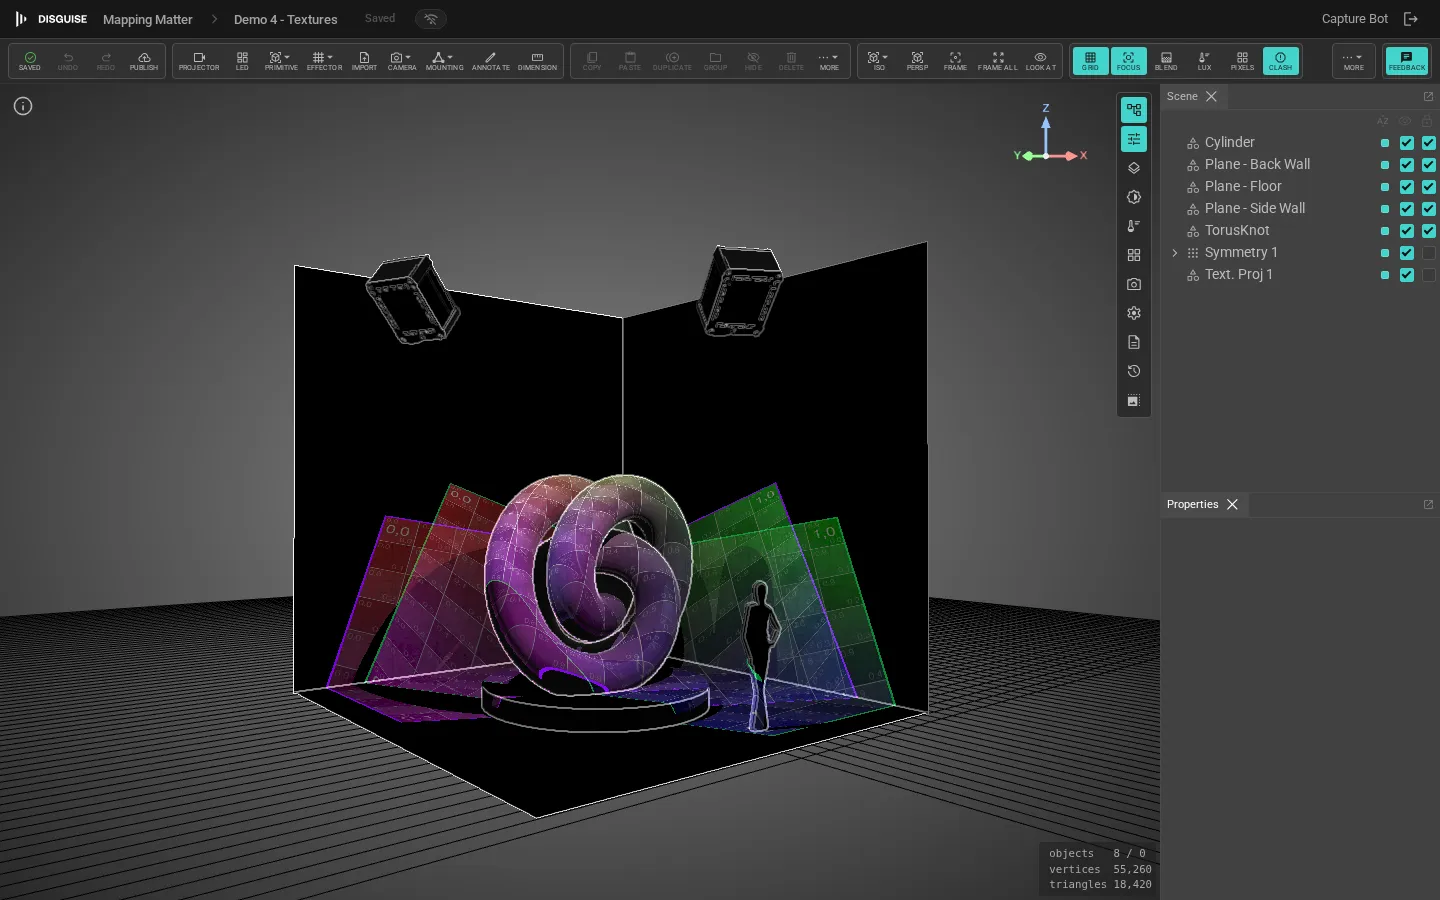Toggle Clash detection
1440x900 pixels.
click(1280, 61)
